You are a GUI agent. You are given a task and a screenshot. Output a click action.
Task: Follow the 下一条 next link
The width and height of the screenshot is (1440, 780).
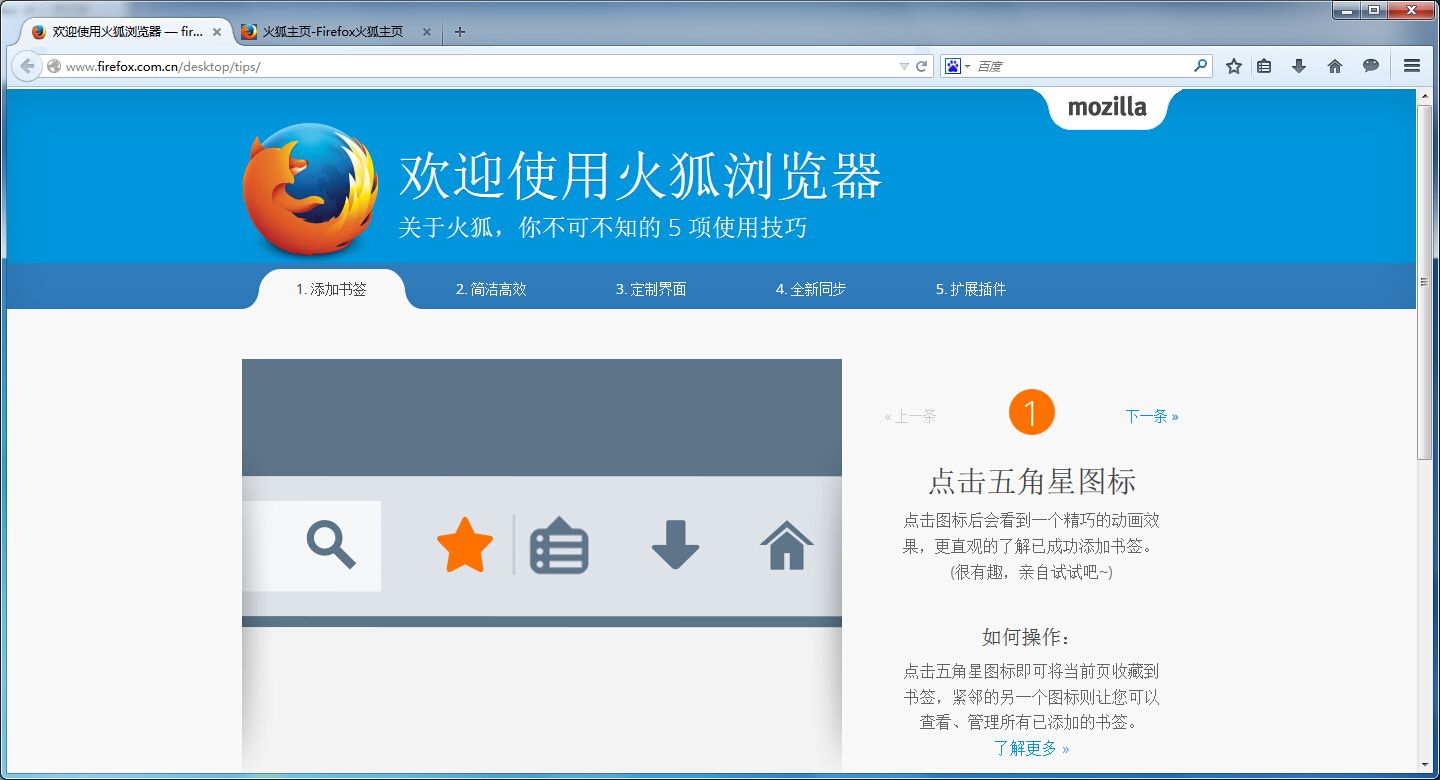click(1152, 416)
